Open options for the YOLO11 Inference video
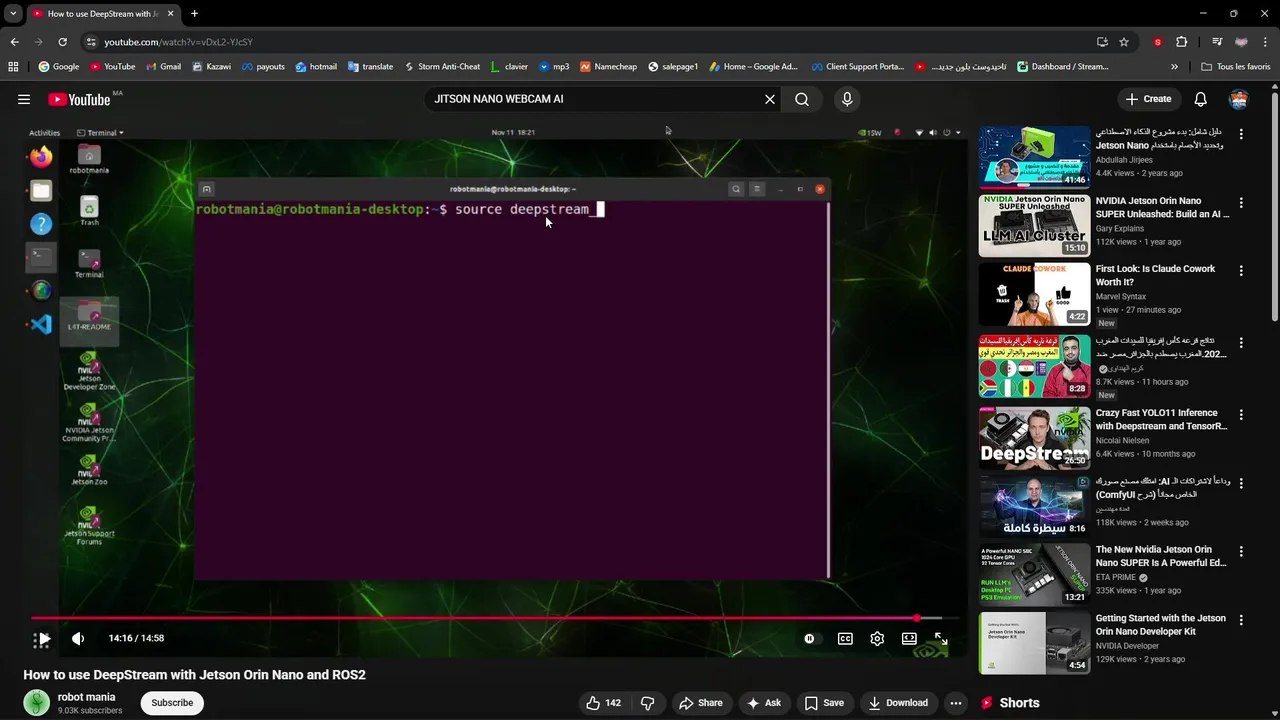Viewport: 1280px width, 720px height. coord(1241,414)
